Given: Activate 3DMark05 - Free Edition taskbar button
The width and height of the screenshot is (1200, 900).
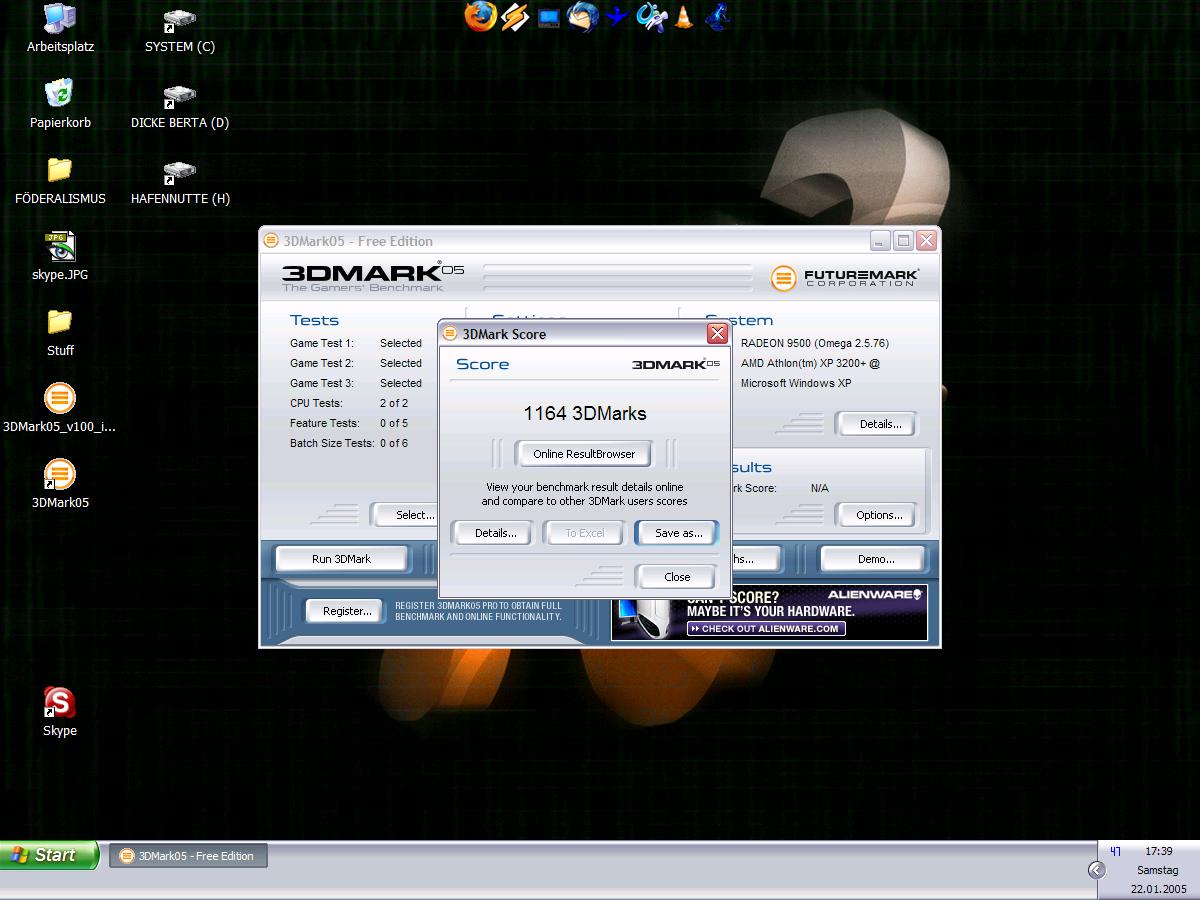Looking at the screenshot, I should pyautogui.click(x=188, y=856).
